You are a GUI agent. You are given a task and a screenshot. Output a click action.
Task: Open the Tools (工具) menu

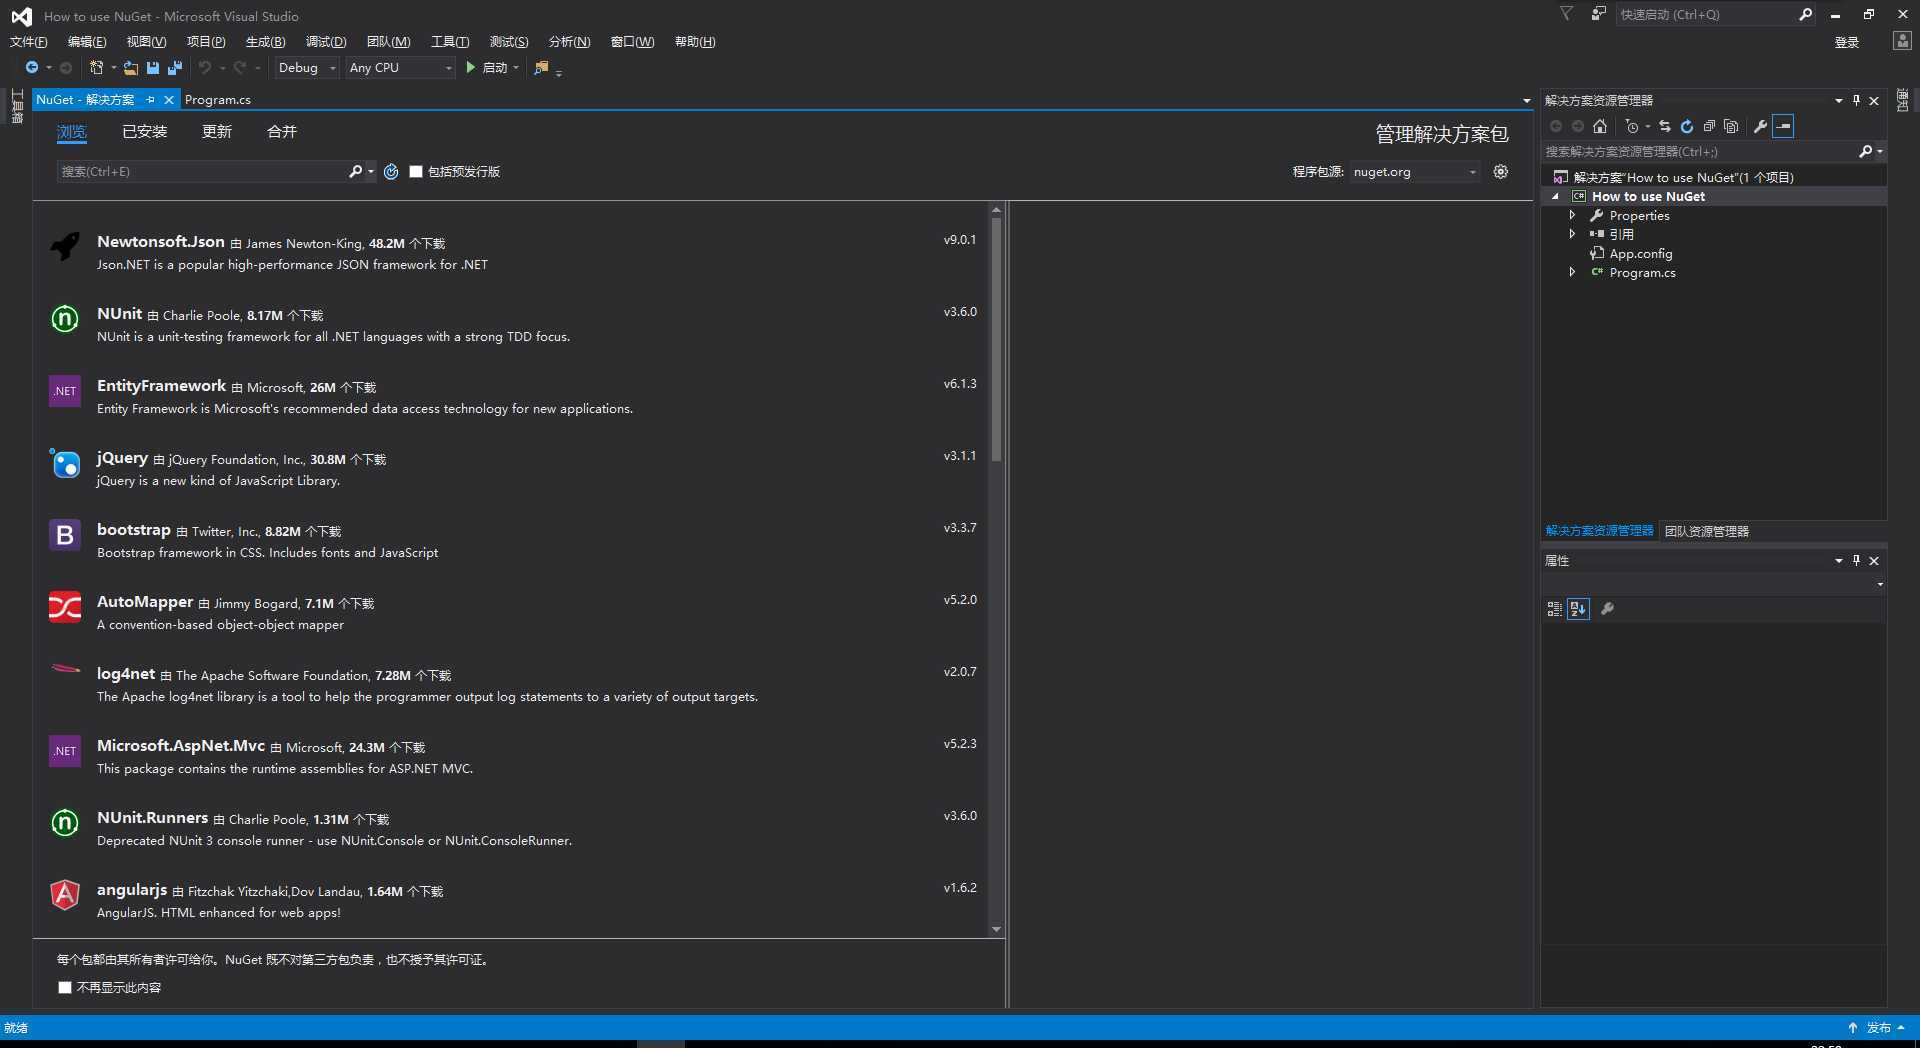point(450,41)
